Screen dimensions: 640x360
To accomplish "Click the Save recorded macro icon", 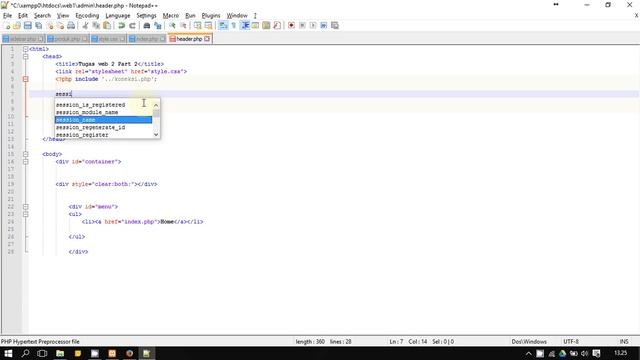I will (335, 26).
